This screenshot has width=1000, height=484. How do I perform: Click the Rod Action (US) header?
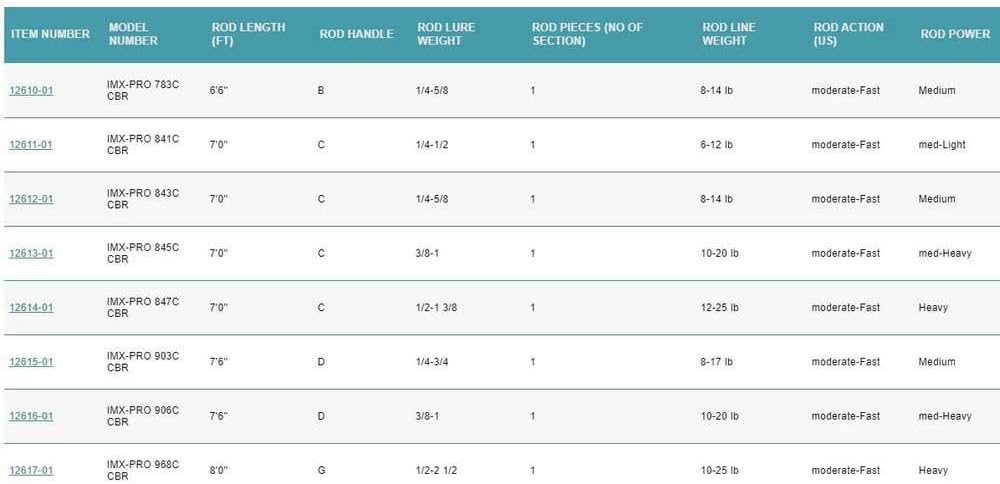coord(848,34)
